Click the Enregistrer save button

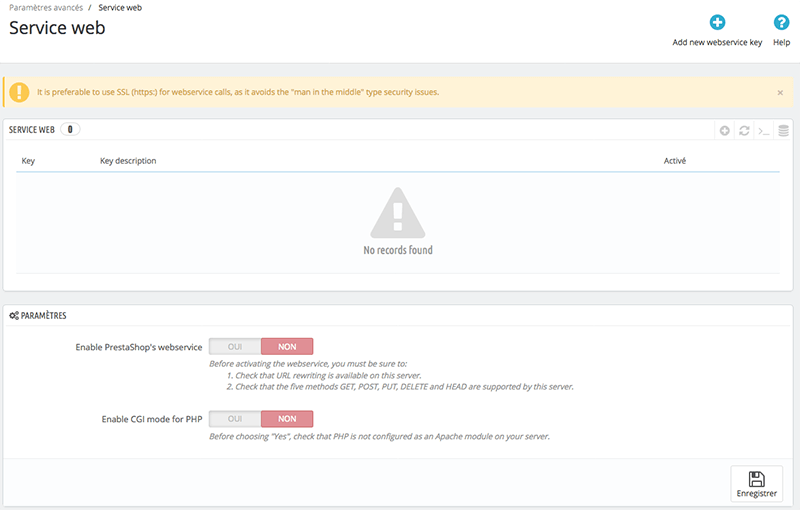coord(756,484)
